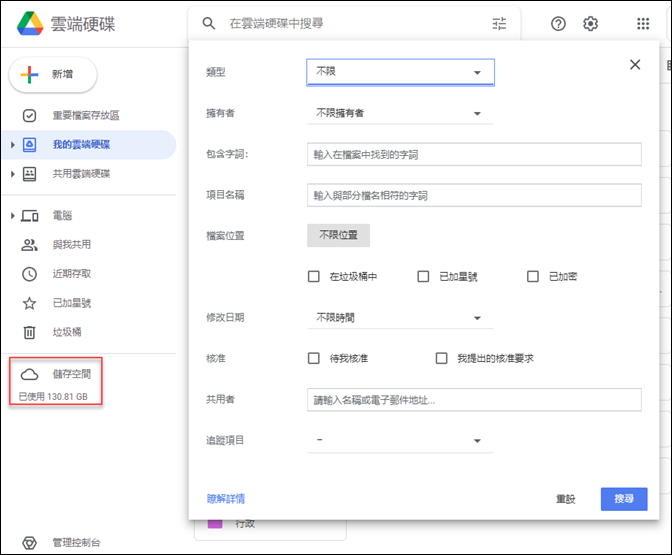
Task: Check the 已加星號 checkbox in search panel
Action: pos(423,276)
